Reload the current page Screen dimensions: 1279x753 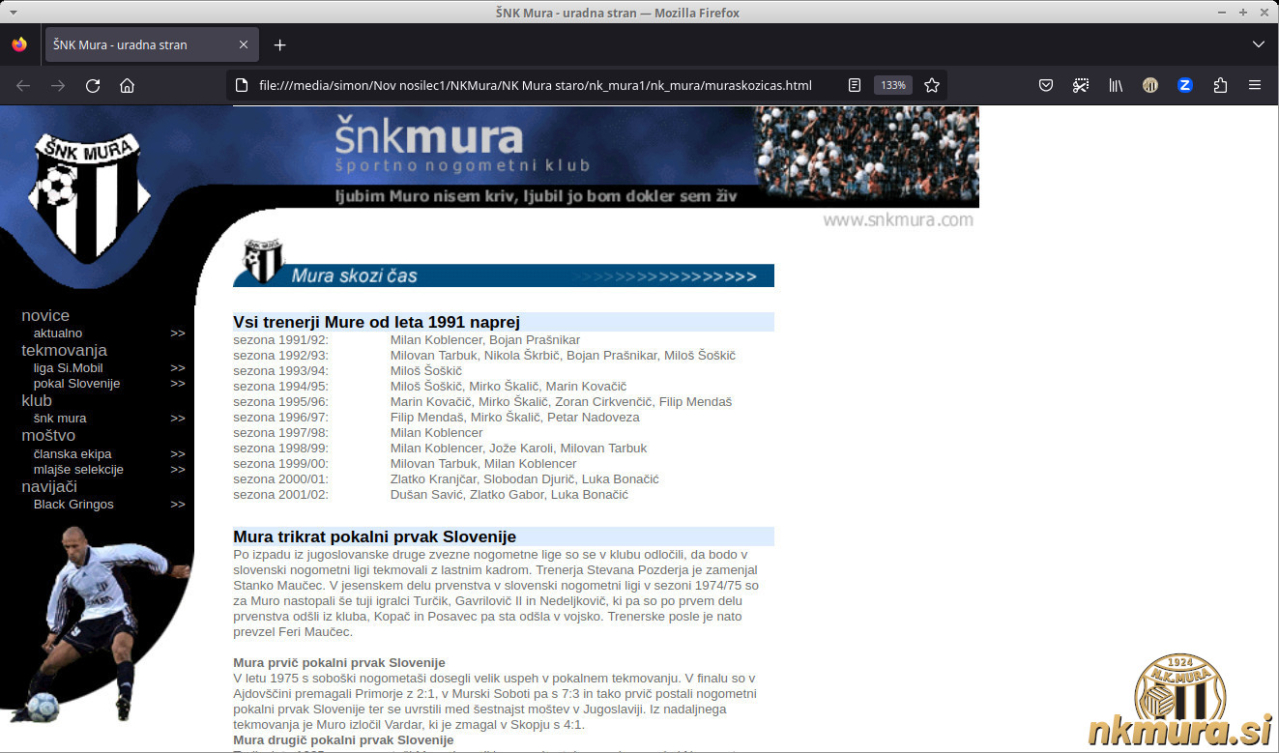tap(93, 86)
